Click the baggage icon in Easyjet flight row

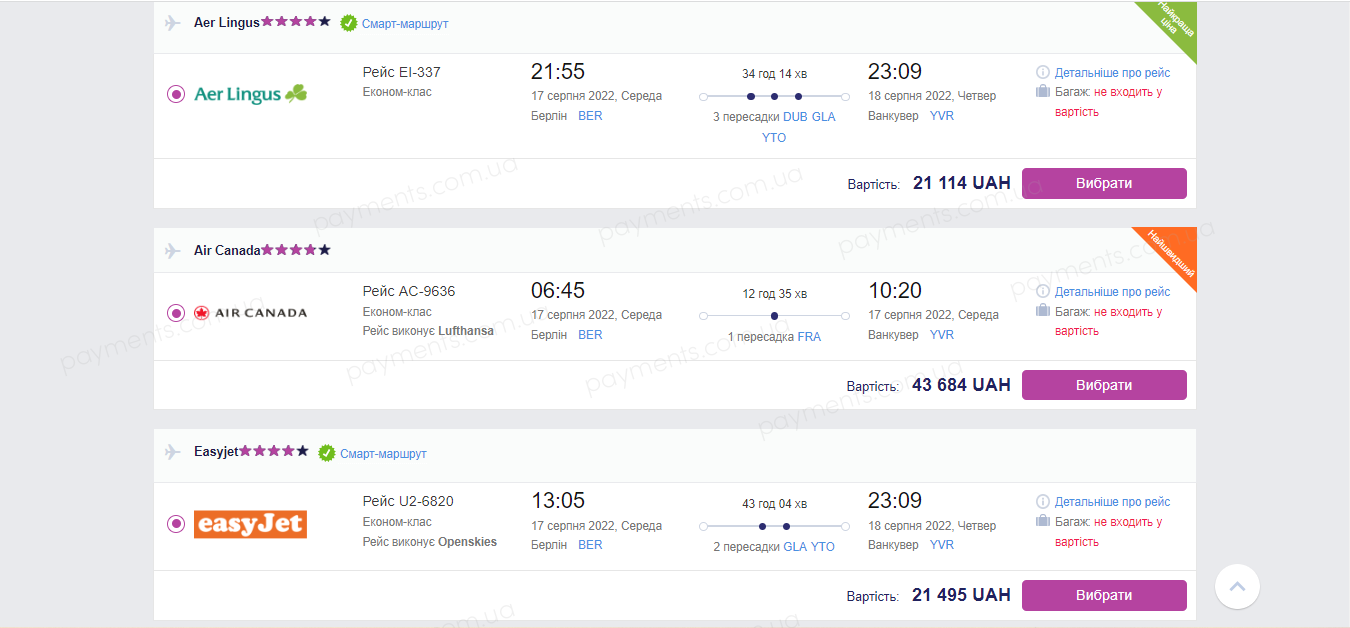(x=1043, y=521)
